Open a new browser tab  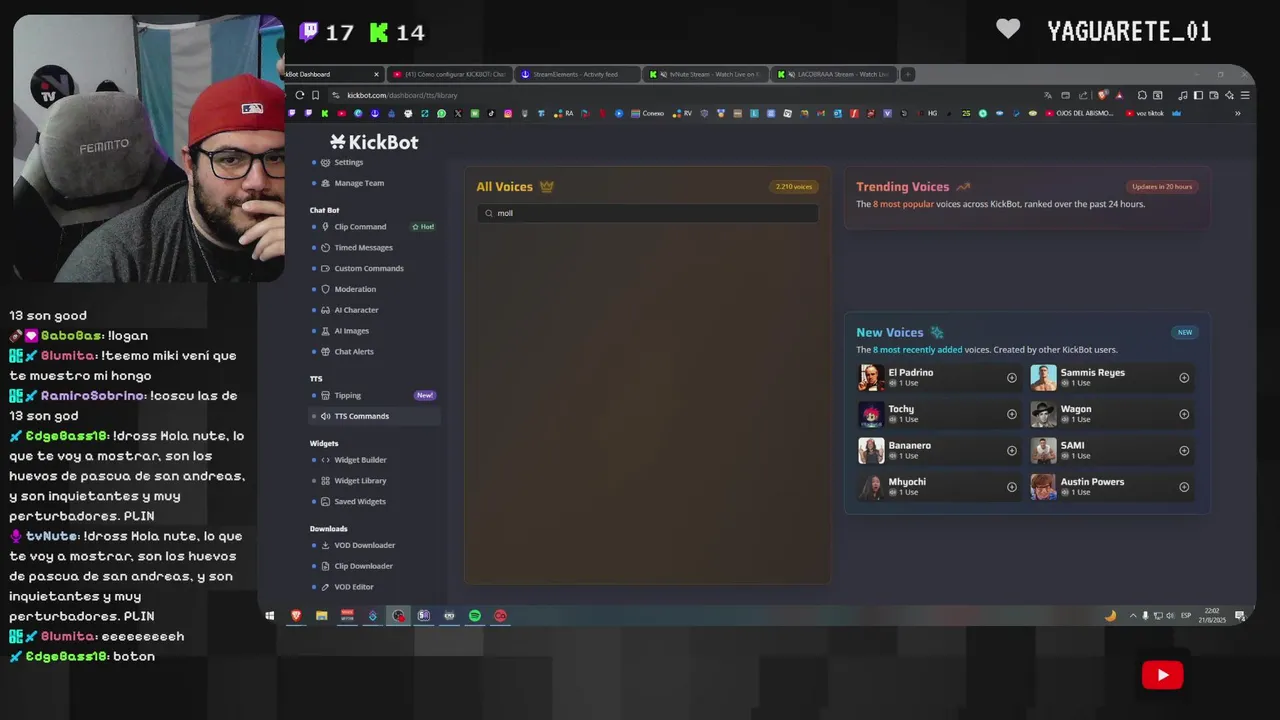pos(908,74)
